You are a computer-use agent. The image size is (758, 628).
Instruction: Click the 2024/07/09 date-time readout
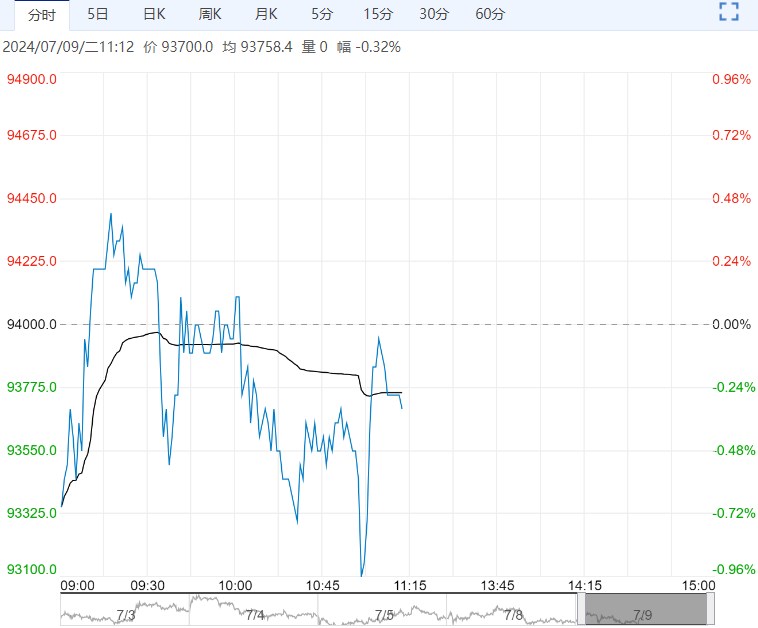point(68,47)
